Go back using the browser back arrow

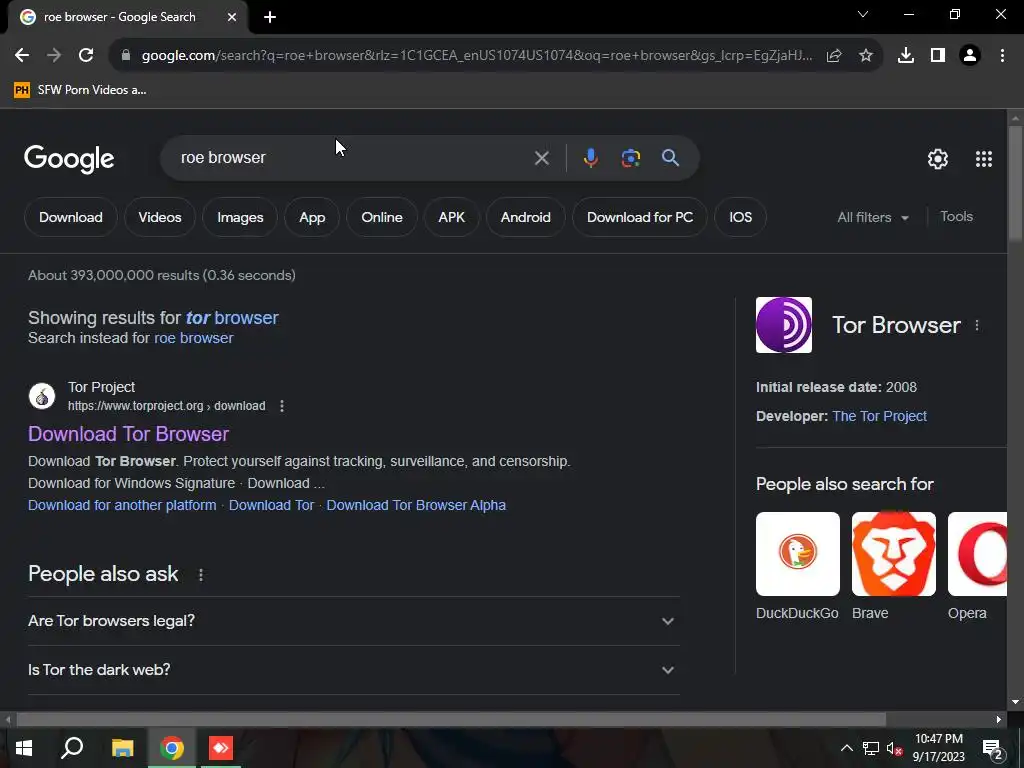pos(22,56)
